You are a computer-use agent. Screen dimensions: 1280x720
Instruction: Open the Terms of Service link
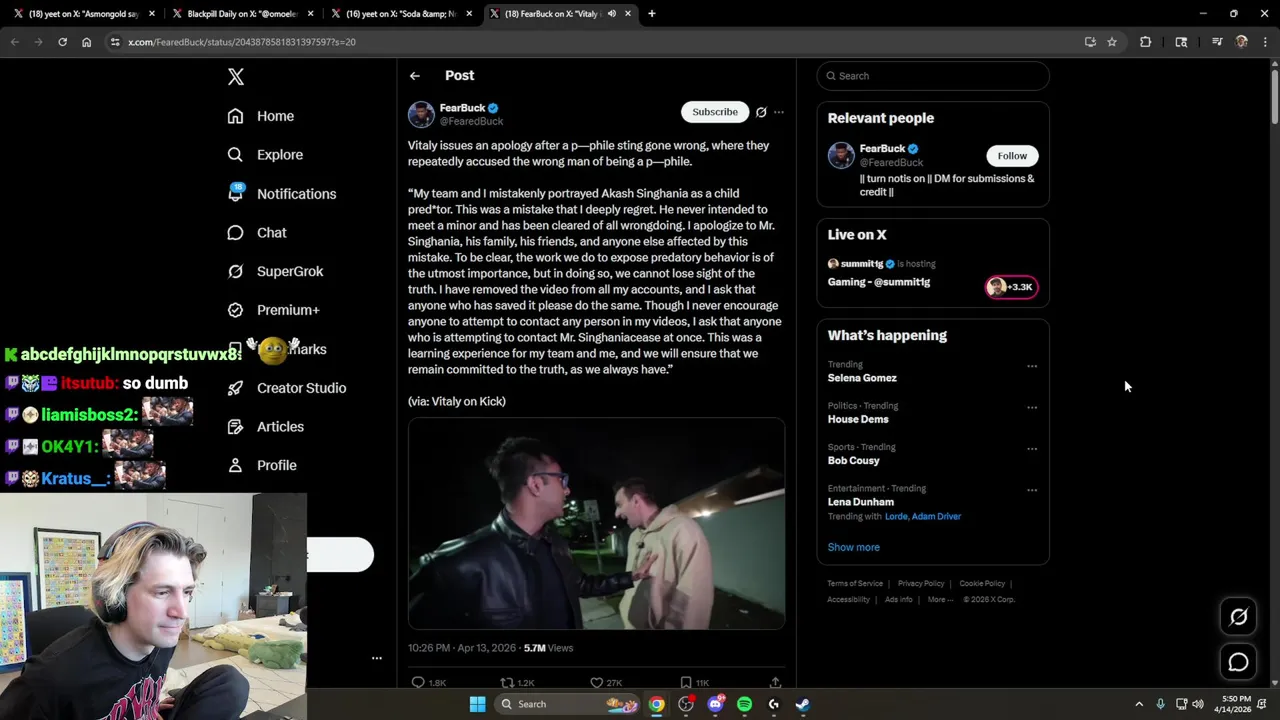tap(855, 584)
